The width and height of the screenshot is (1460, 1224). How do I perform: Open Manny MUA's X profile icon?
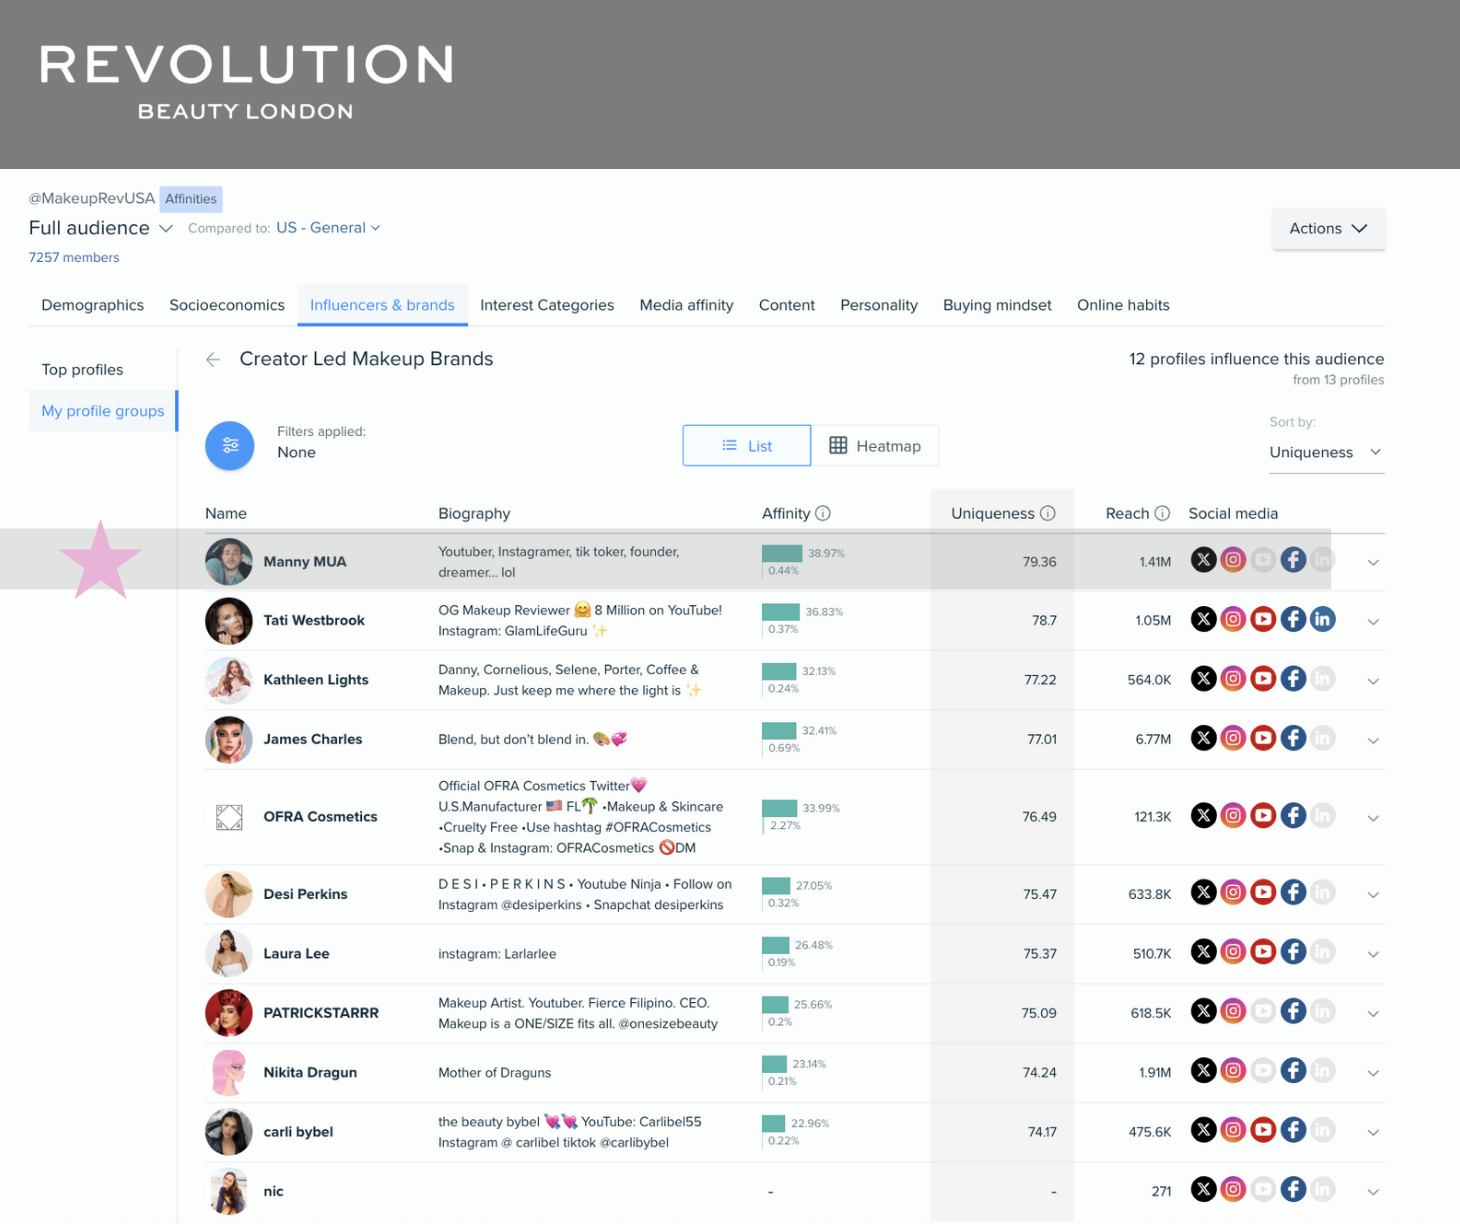pos(1204,560)
